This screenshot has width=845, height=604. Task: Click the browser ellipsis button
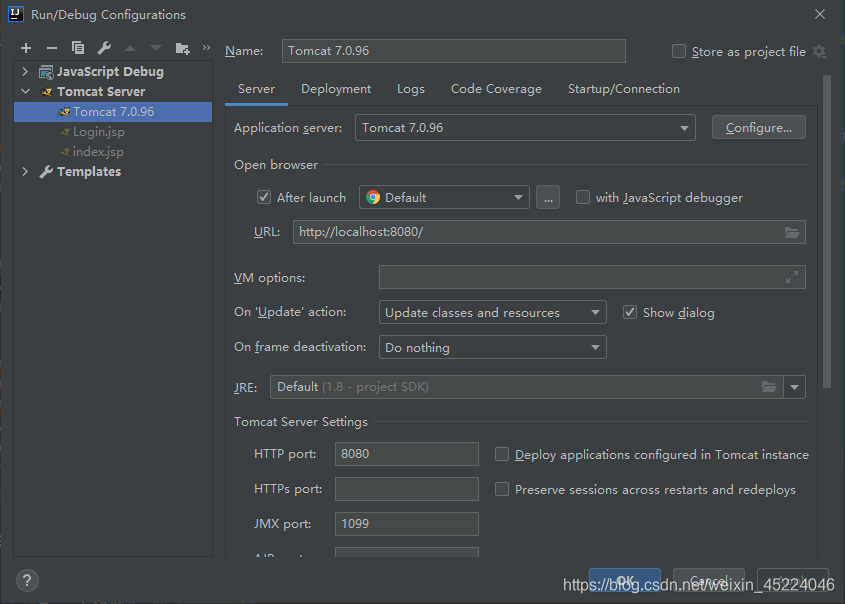click(548, 198)
